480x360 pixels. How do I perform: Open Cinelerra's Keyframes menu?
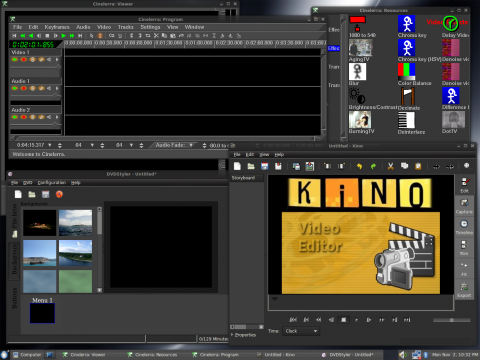click(x=57, y=27)
